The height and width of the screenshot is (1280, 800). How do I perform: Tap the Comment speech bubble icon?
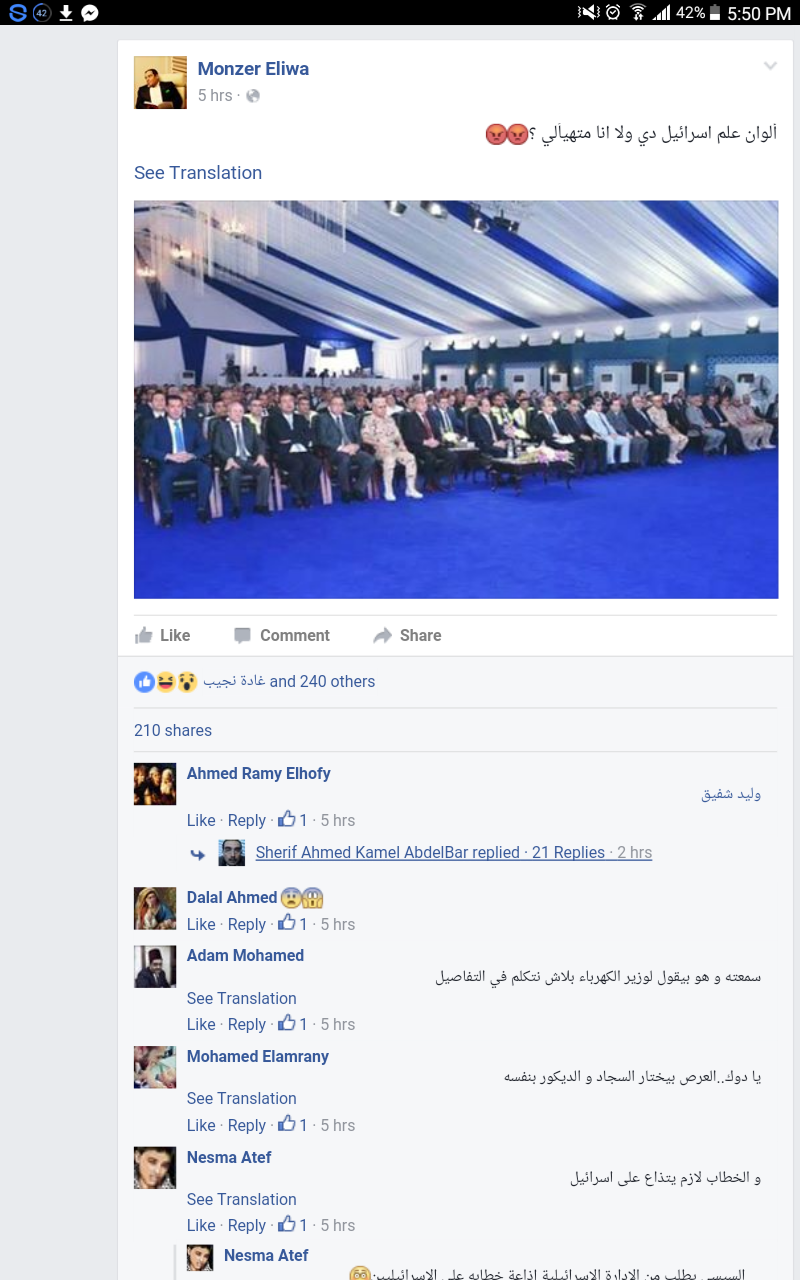(x=242, y=635)
